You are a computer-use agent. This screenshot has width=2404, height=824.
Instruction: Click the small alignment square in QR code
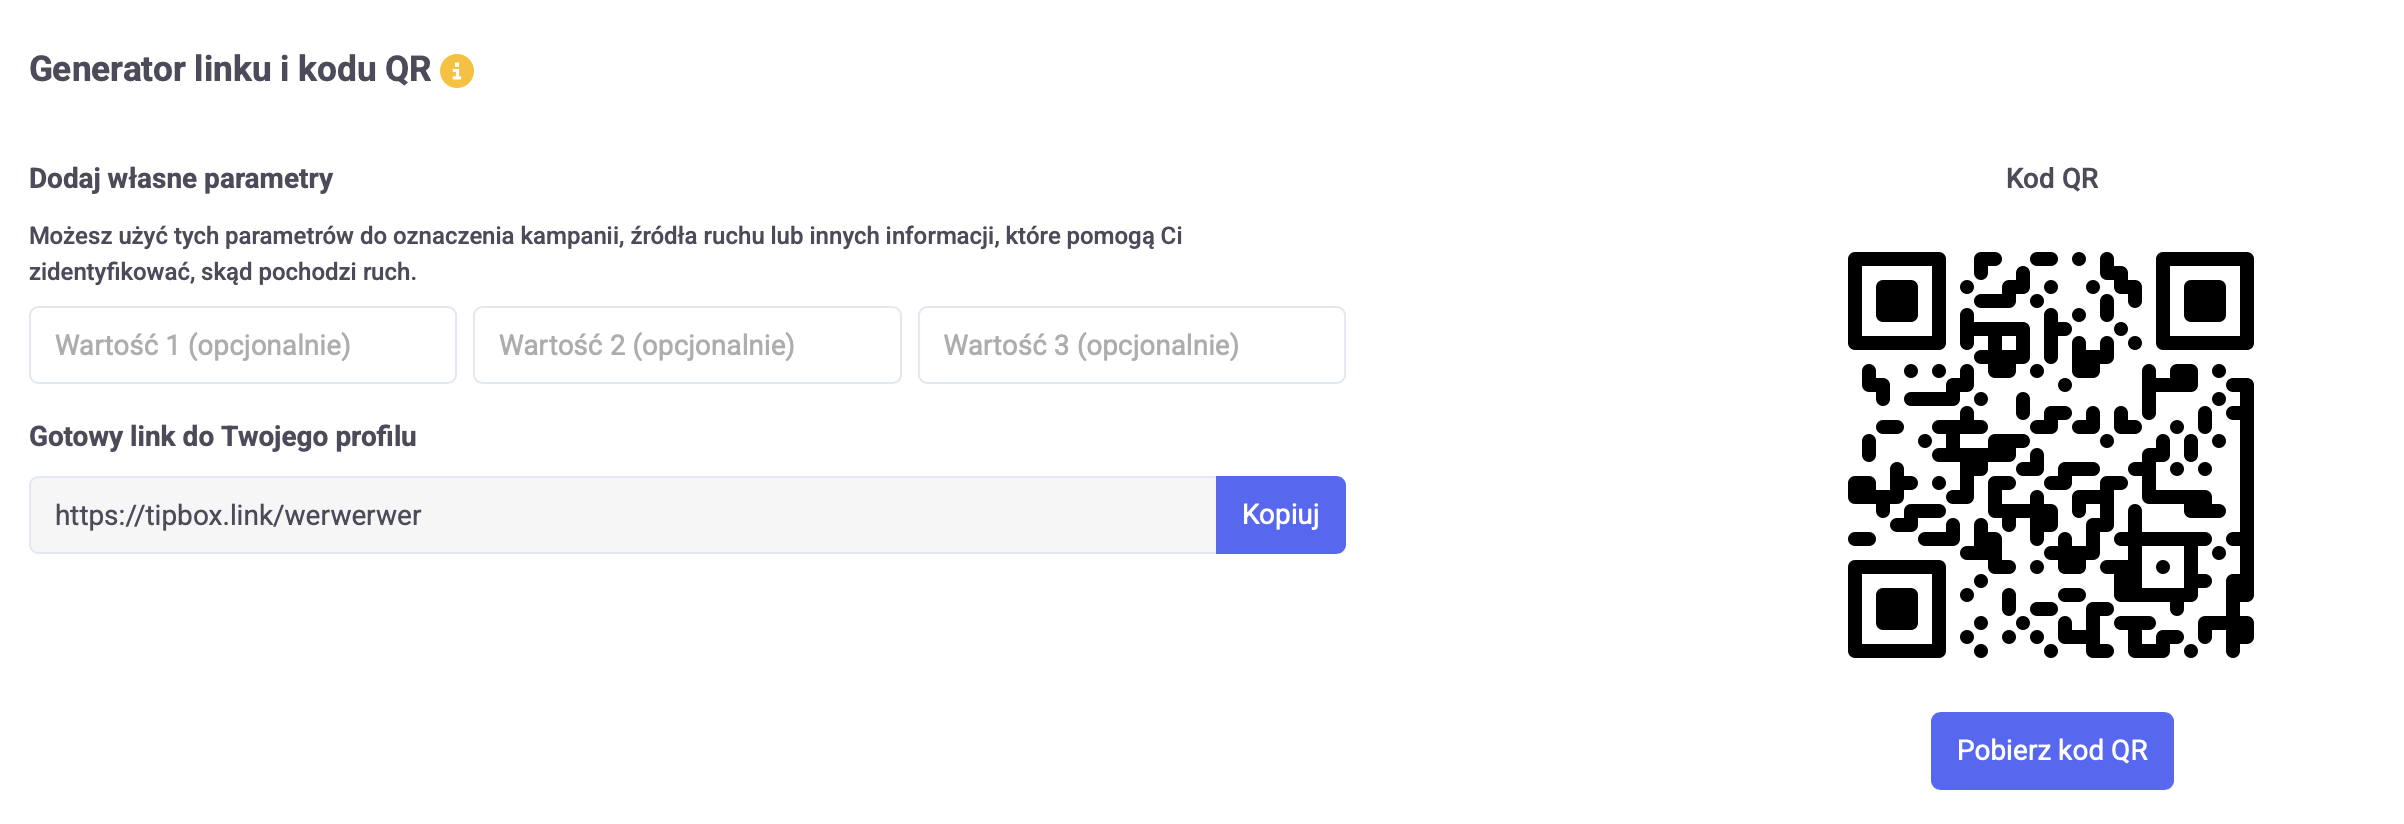tap(2162, 567)
